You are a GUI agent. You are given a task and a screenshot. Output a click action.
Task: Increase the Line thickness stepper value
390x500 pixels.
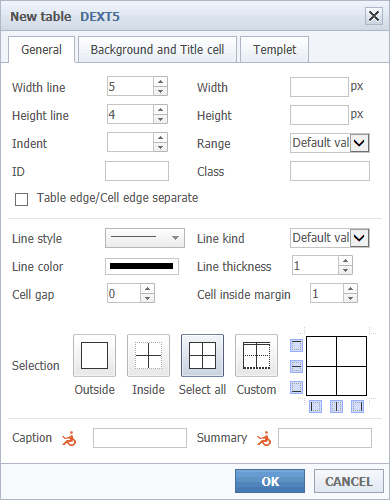coord(345,261)
